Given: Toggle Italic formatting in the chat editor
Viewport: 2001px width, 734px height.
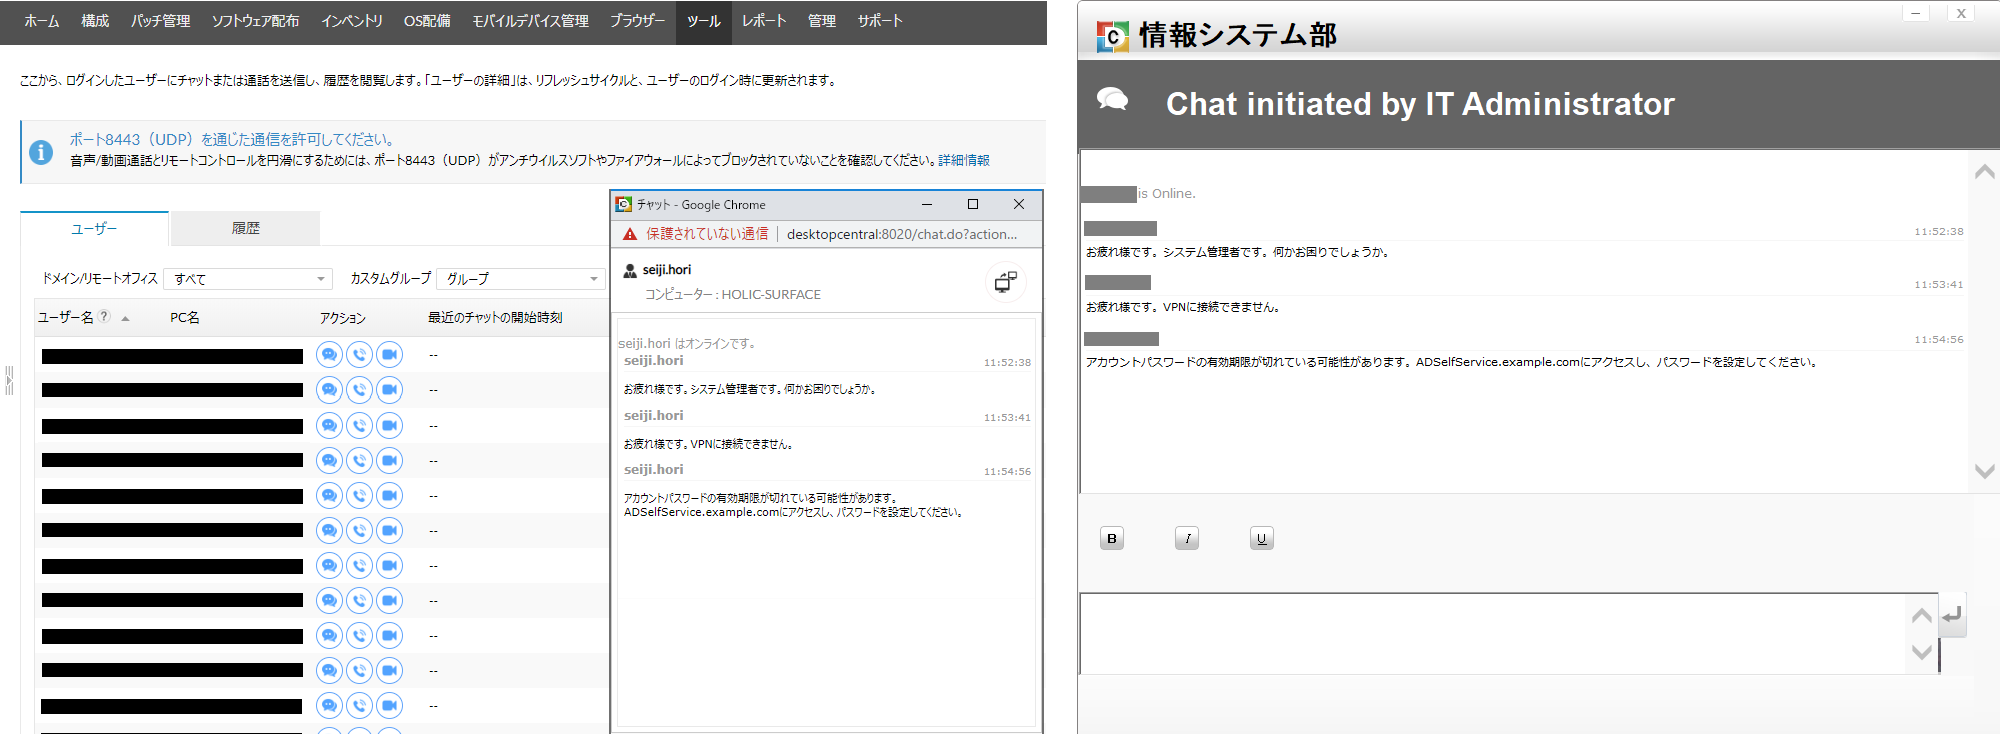Looking at the screenshot, I should pyautogui.click(x=1187, y=538).
